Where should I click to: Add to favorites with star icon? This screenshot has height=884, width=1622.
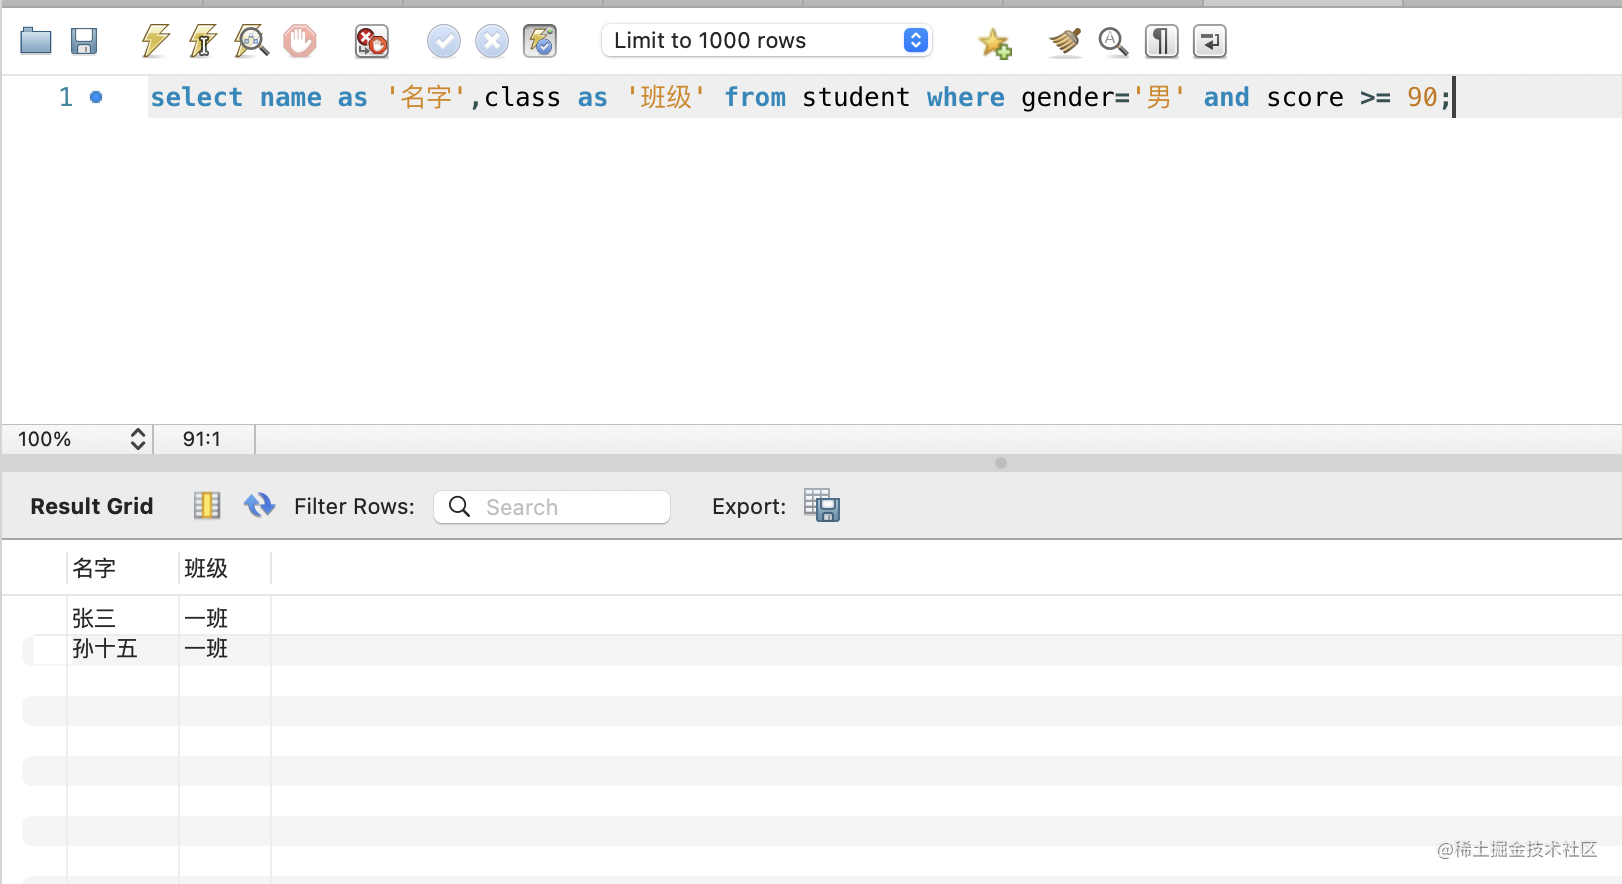[x=994, y=42]
